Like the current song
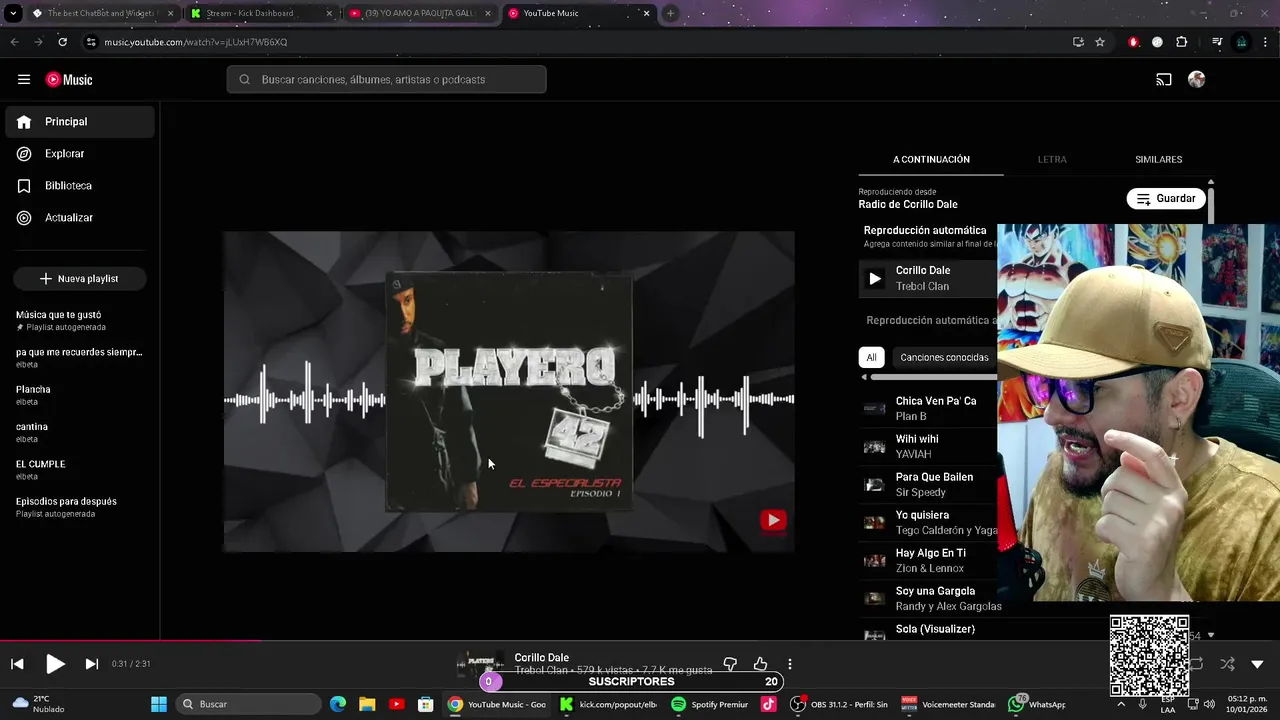 [760, 664]
